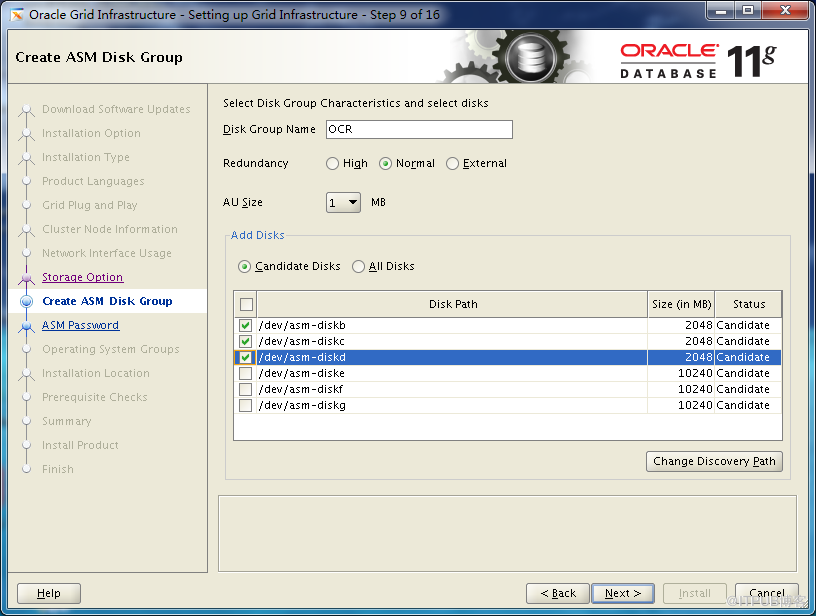Open the AU Size dropdown
Screen dimensions: 816x616
(343, 203)
